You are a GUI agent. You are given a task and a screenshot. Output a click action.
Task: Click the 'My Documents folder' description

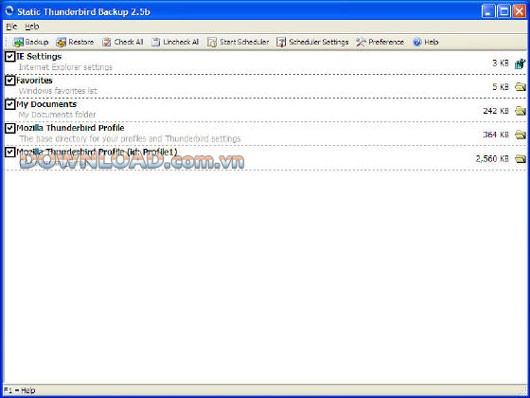tap(57, 115)
